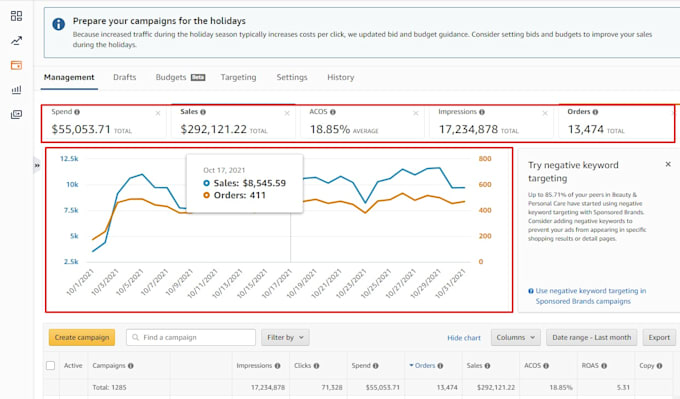Open the dashboard grid icon in sidebar

click(x=16, y=16)
